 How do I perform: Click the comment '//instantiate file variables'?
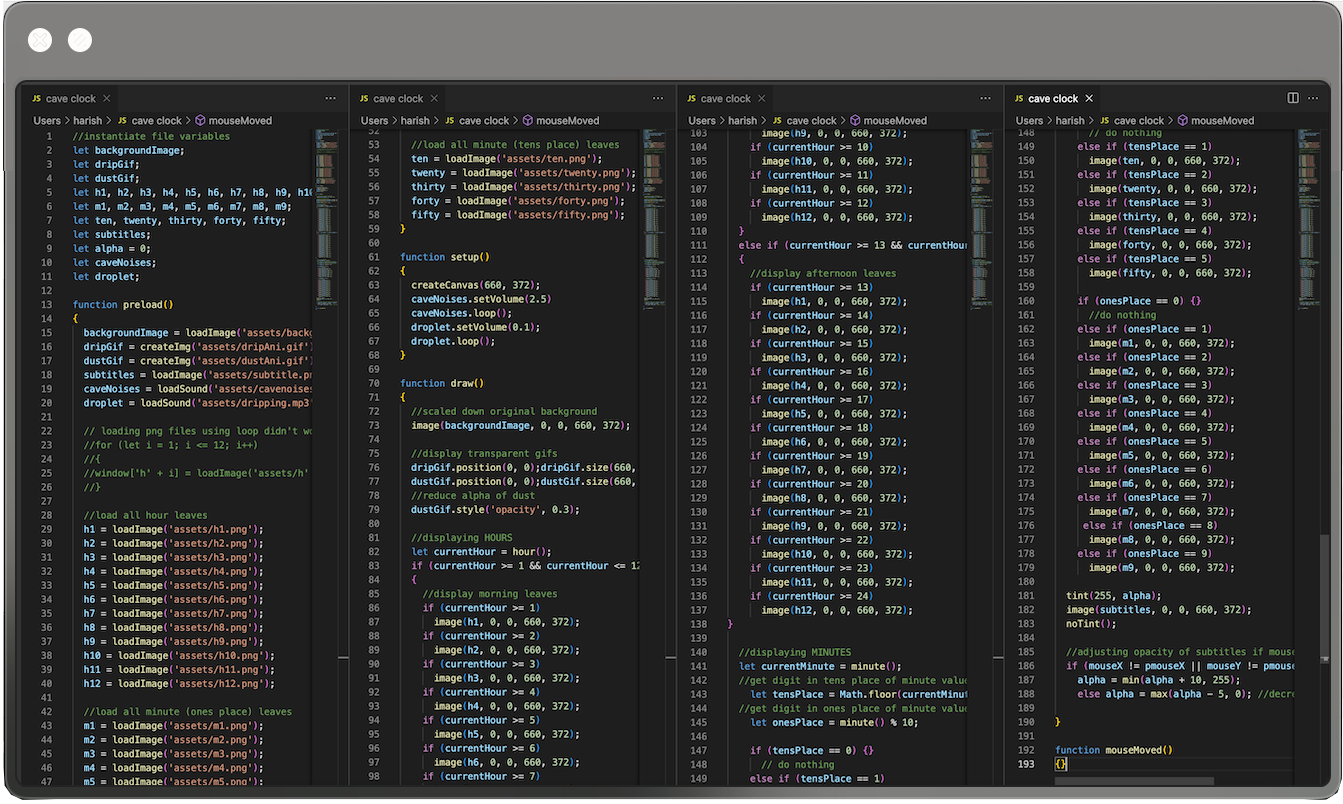(151, 136)
